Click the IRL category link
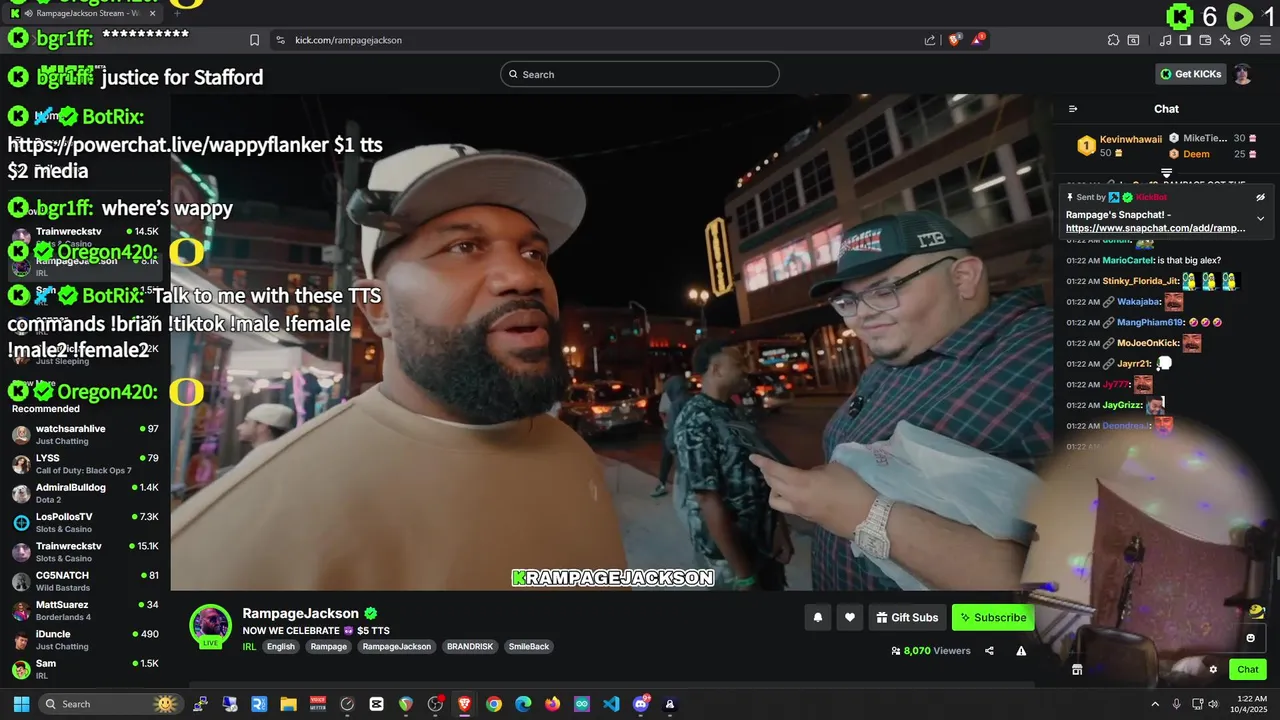Screen dimensions: 1280x720 tap(249, 647)
